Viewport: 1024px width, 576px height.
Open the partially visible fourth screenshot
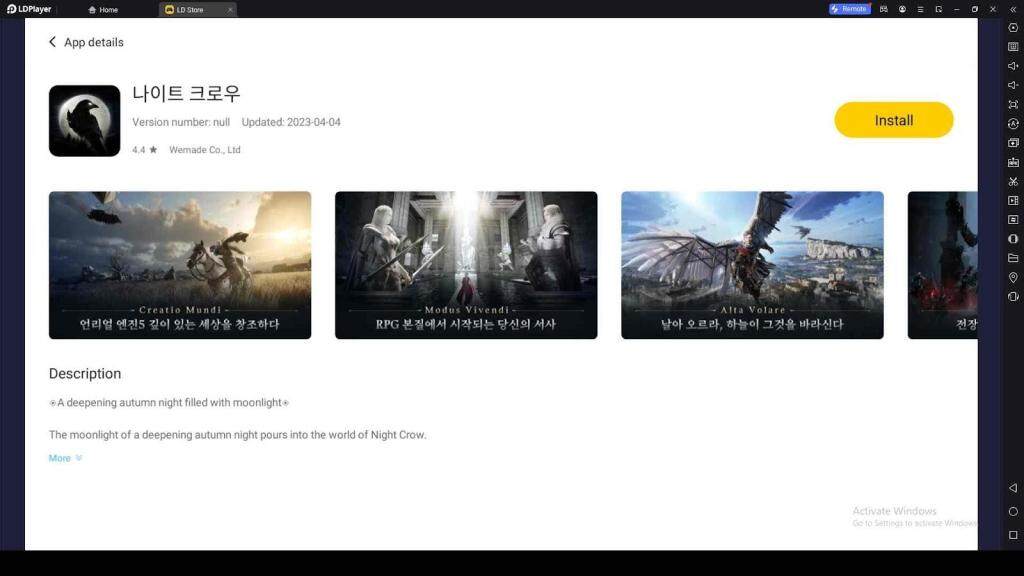point(942,265)
